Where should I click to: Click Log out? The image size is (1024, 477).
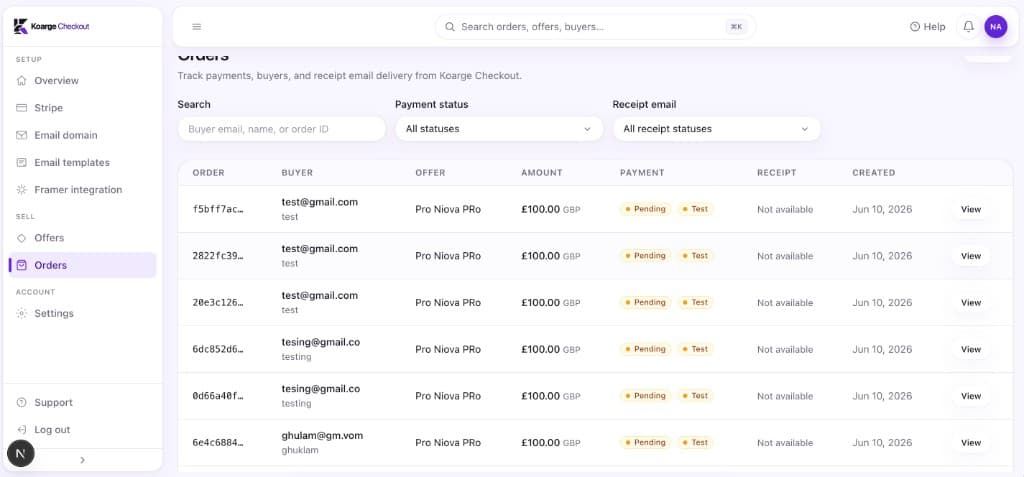(82, 430)
